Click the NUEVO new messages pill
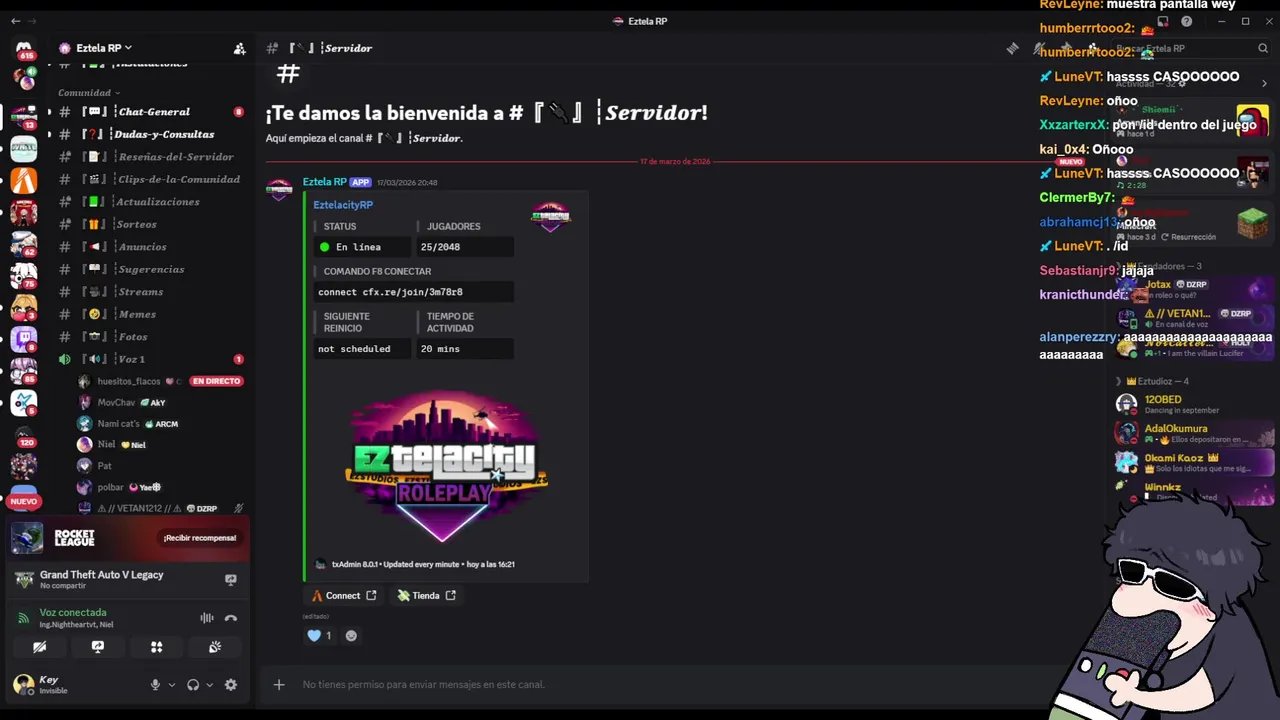This screenshot has width=1280, height=720. click(1070, 161)
